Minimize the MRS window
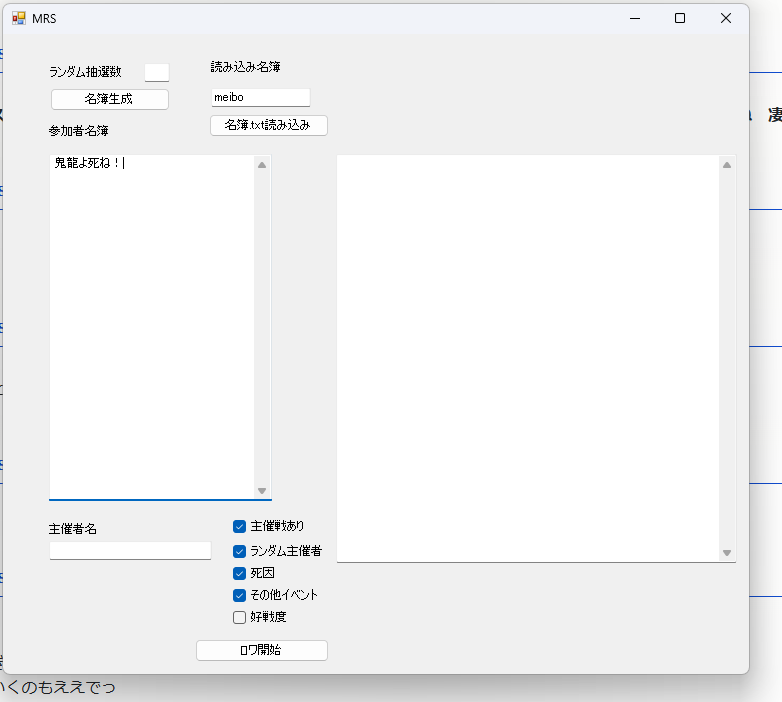 634,18
